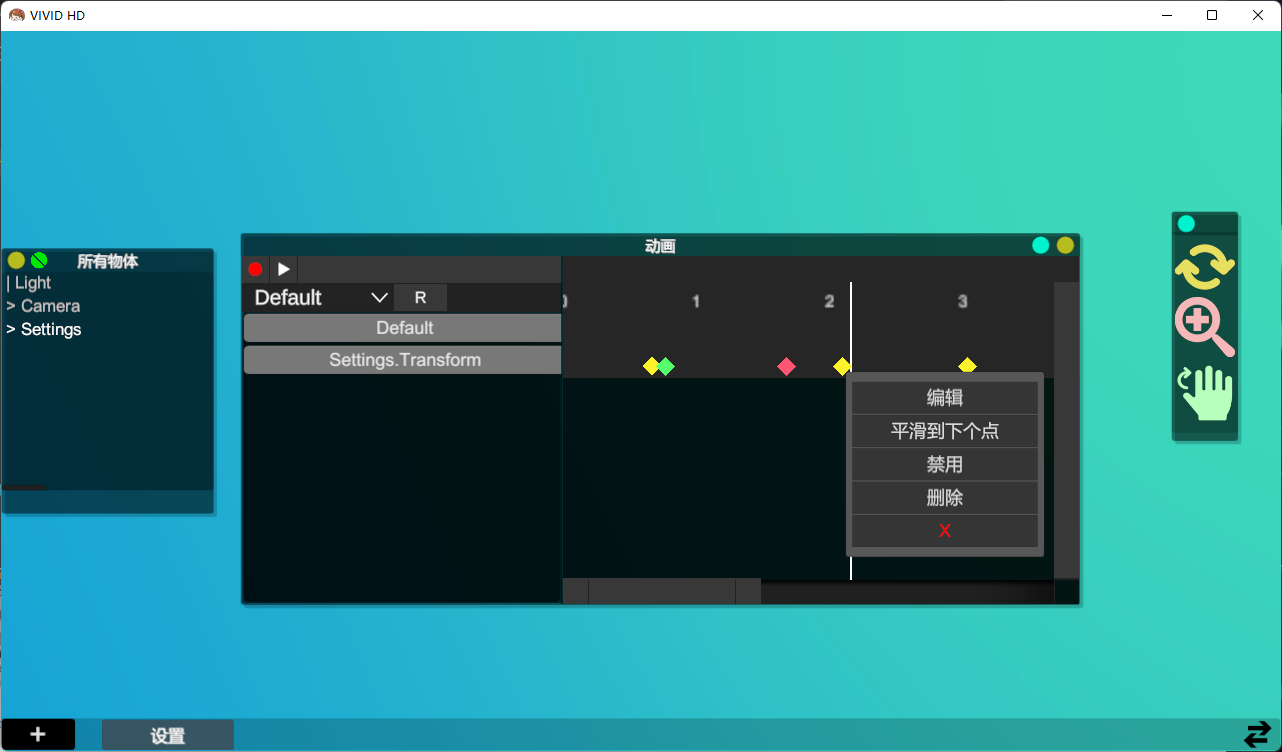Screen dimensions: 1282x752
Task: Select the yellow keyframe below mark 3
Action: pyautogui.click(x=967, y=366)
